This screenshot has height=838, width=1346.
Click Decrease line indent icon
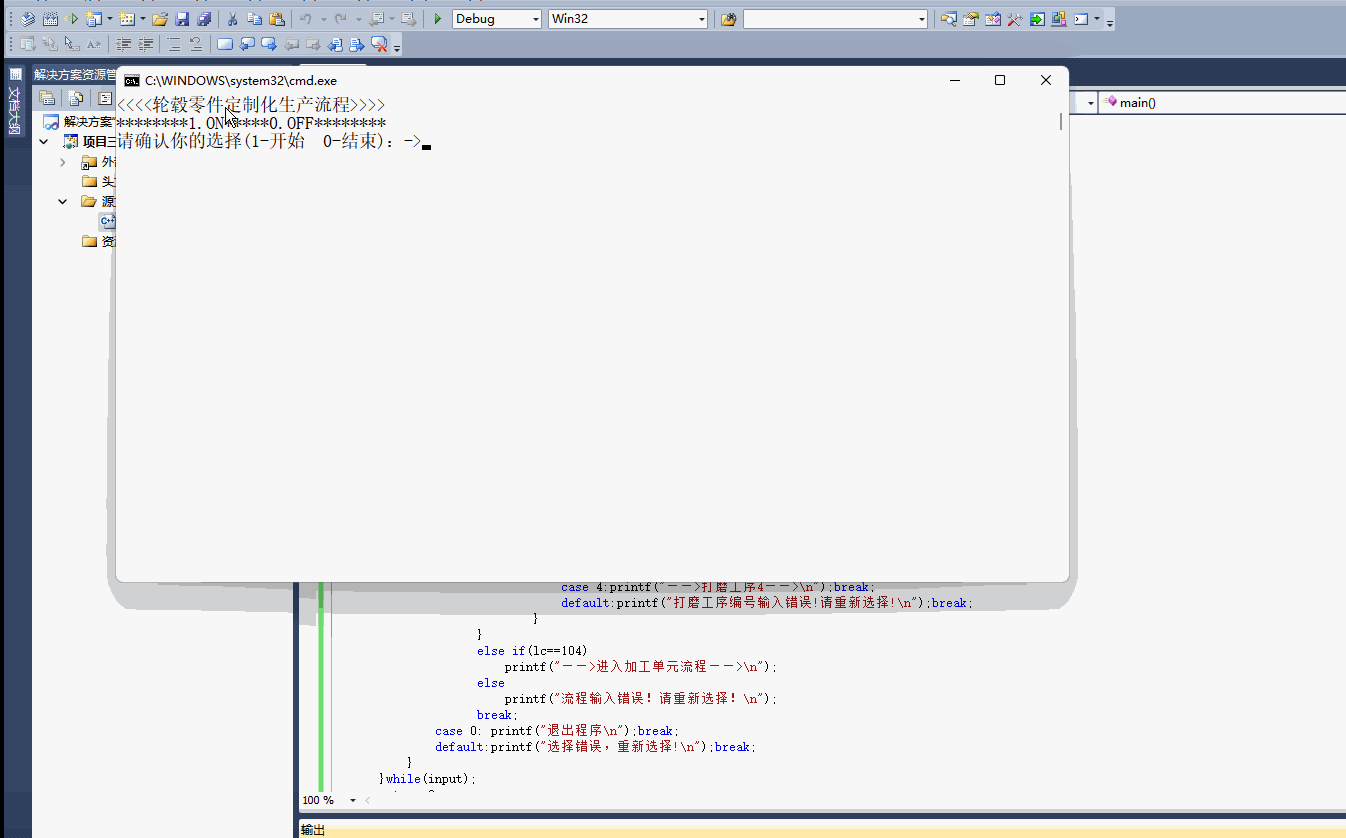coord(124,44)
